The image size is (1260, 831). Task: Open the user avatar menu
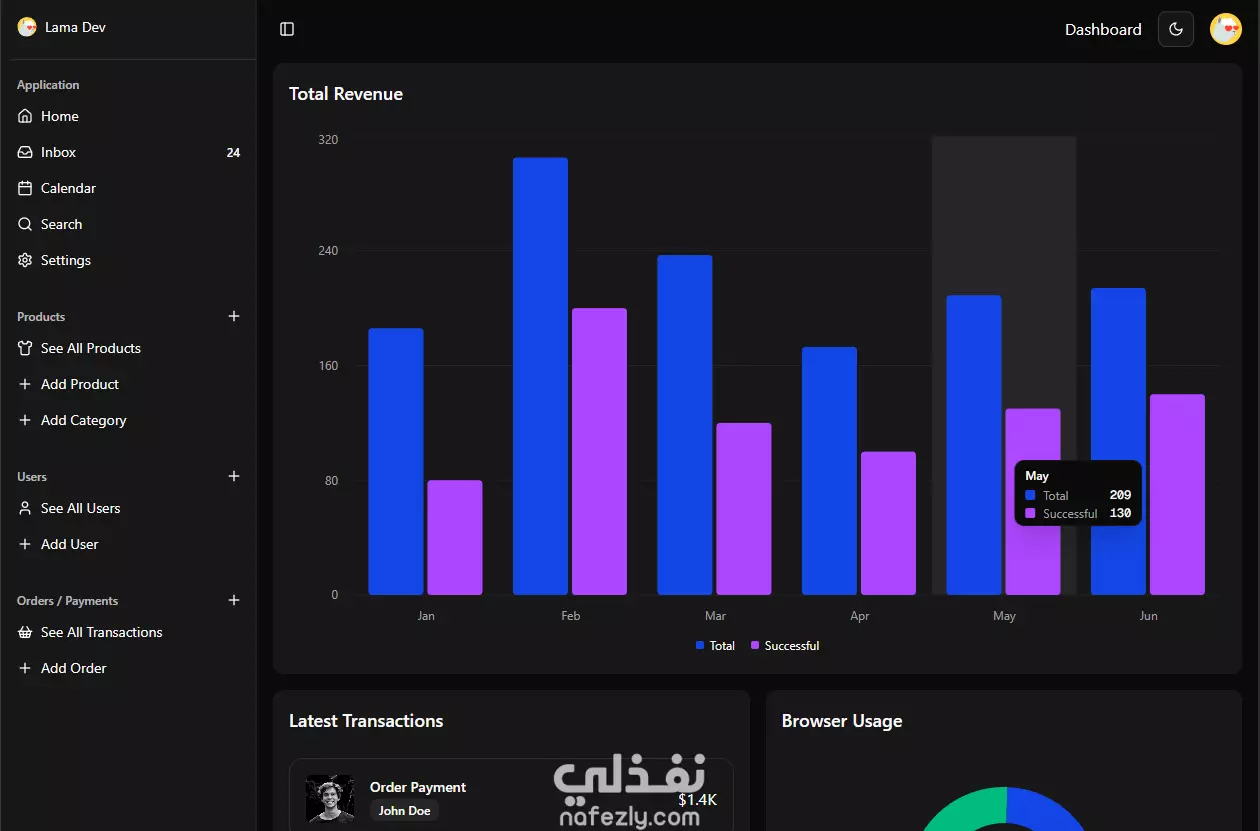tap(1226, 29)
